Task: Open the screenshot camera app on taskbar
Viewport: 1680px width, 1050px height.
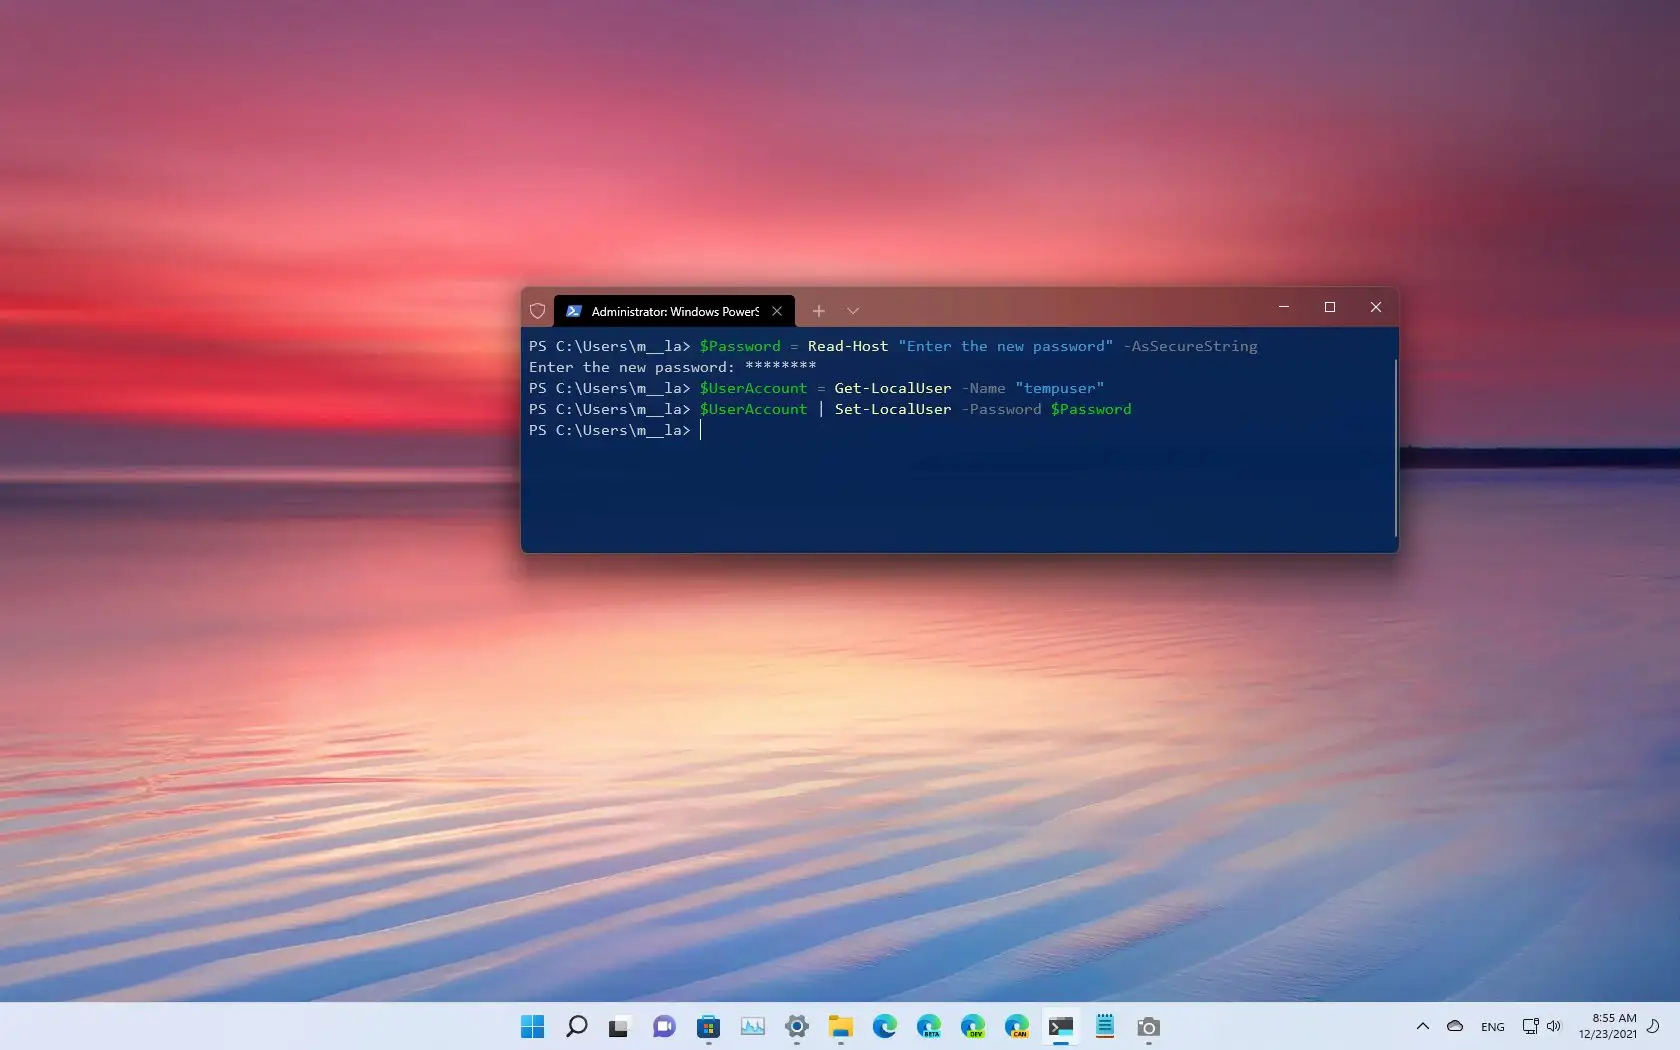Action: 1148,1027
